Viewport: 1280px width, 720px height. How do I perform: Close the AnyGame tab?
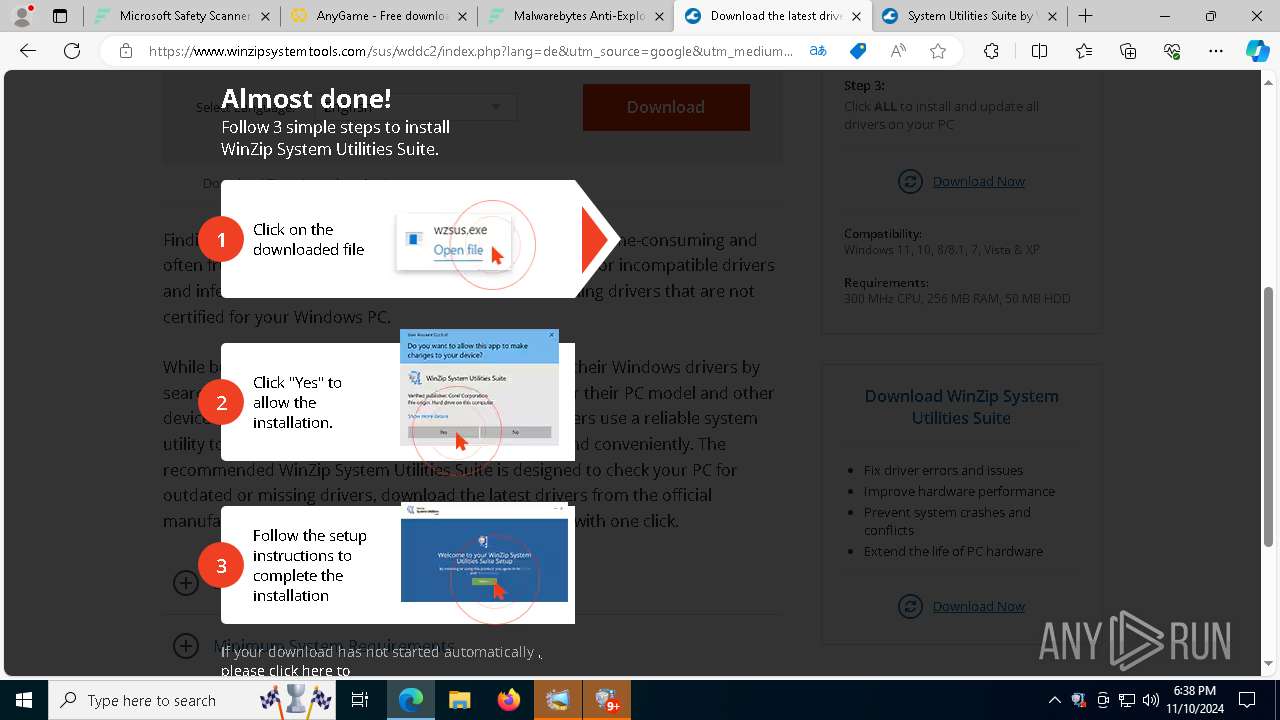click(462, 16)
